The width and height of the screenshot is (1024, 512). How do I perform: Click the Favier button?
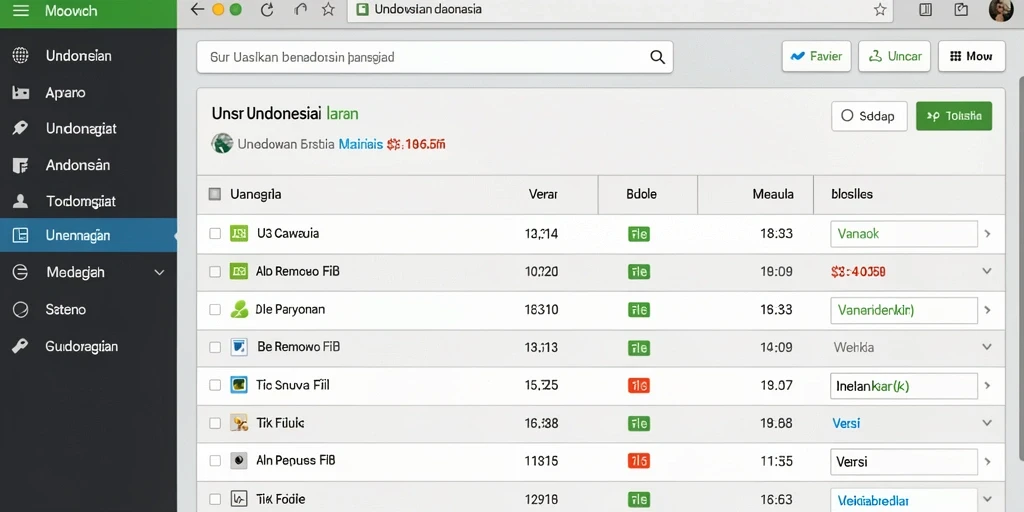click(x=816, y=56)
